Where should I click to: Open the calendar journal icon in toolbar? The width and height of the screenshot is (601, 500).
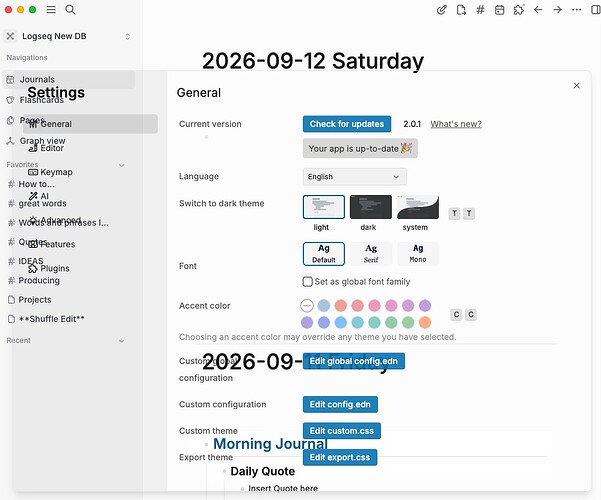(499, 10)
